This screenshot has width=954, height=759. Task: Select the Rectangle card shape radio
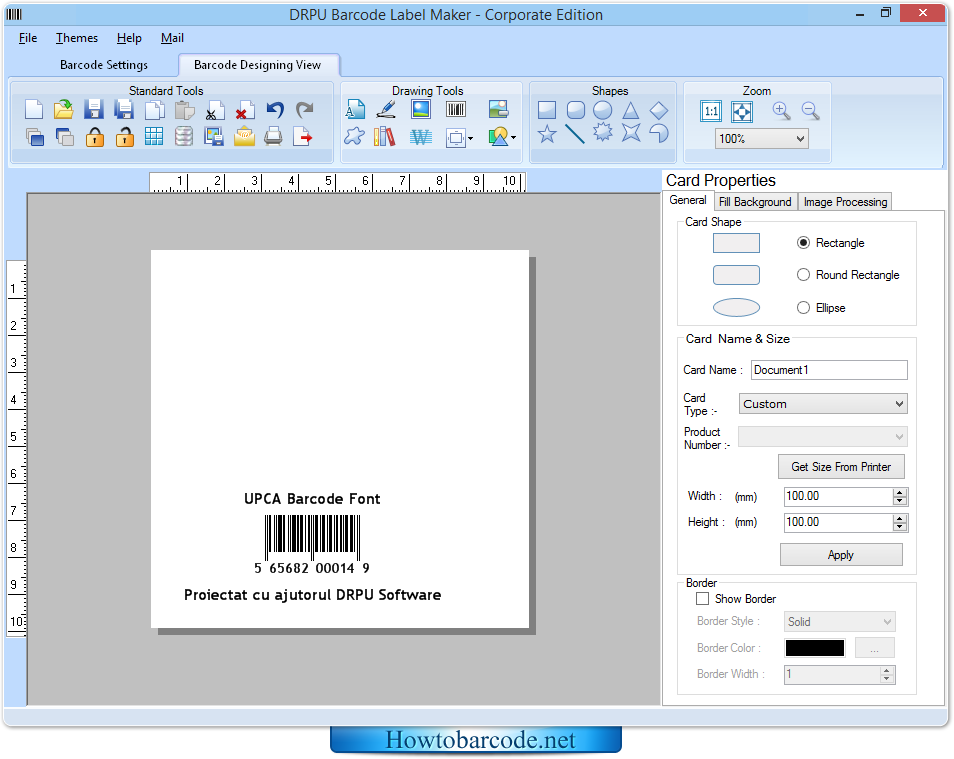pos(803,243)
